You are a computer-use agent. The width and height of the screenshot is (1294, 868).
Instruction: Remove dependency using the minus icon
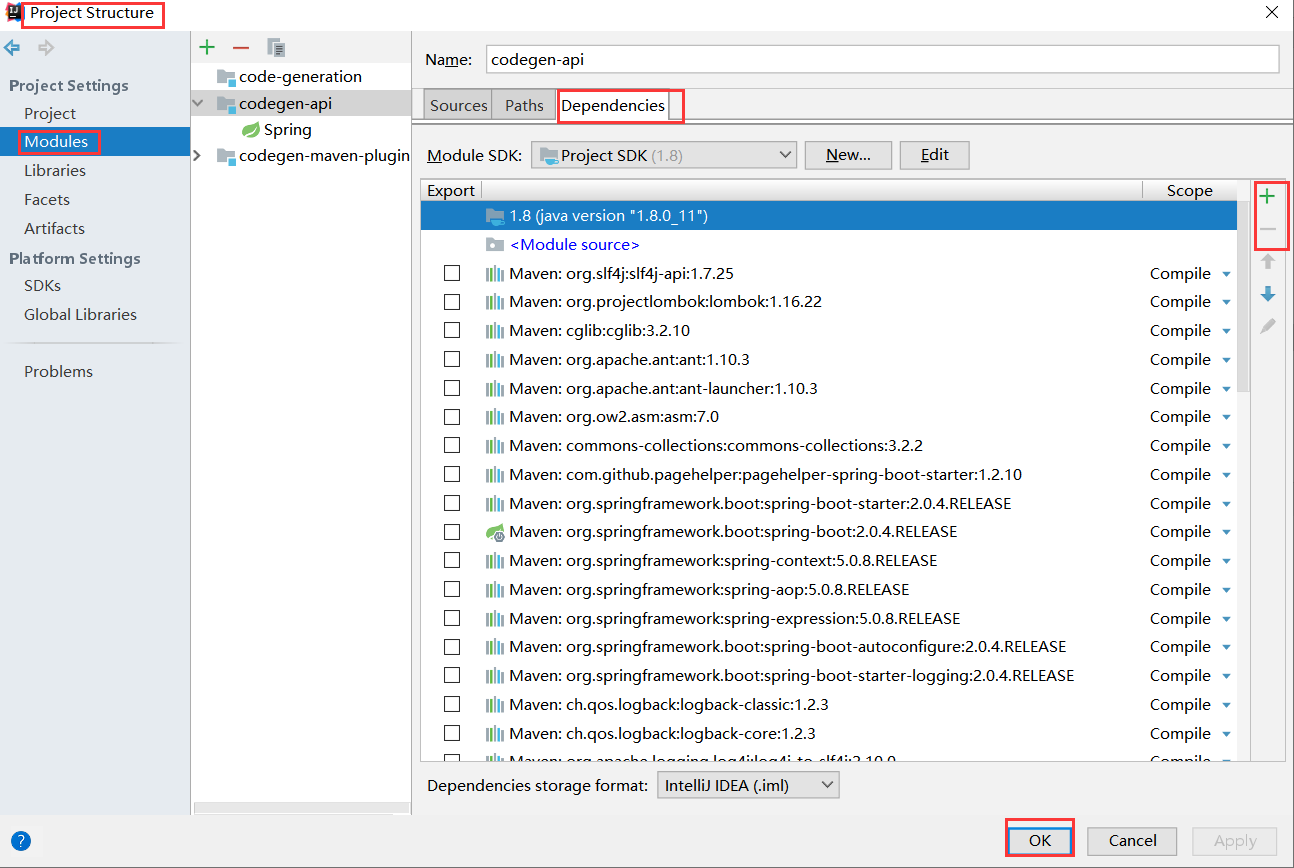tap(1268, 229)
